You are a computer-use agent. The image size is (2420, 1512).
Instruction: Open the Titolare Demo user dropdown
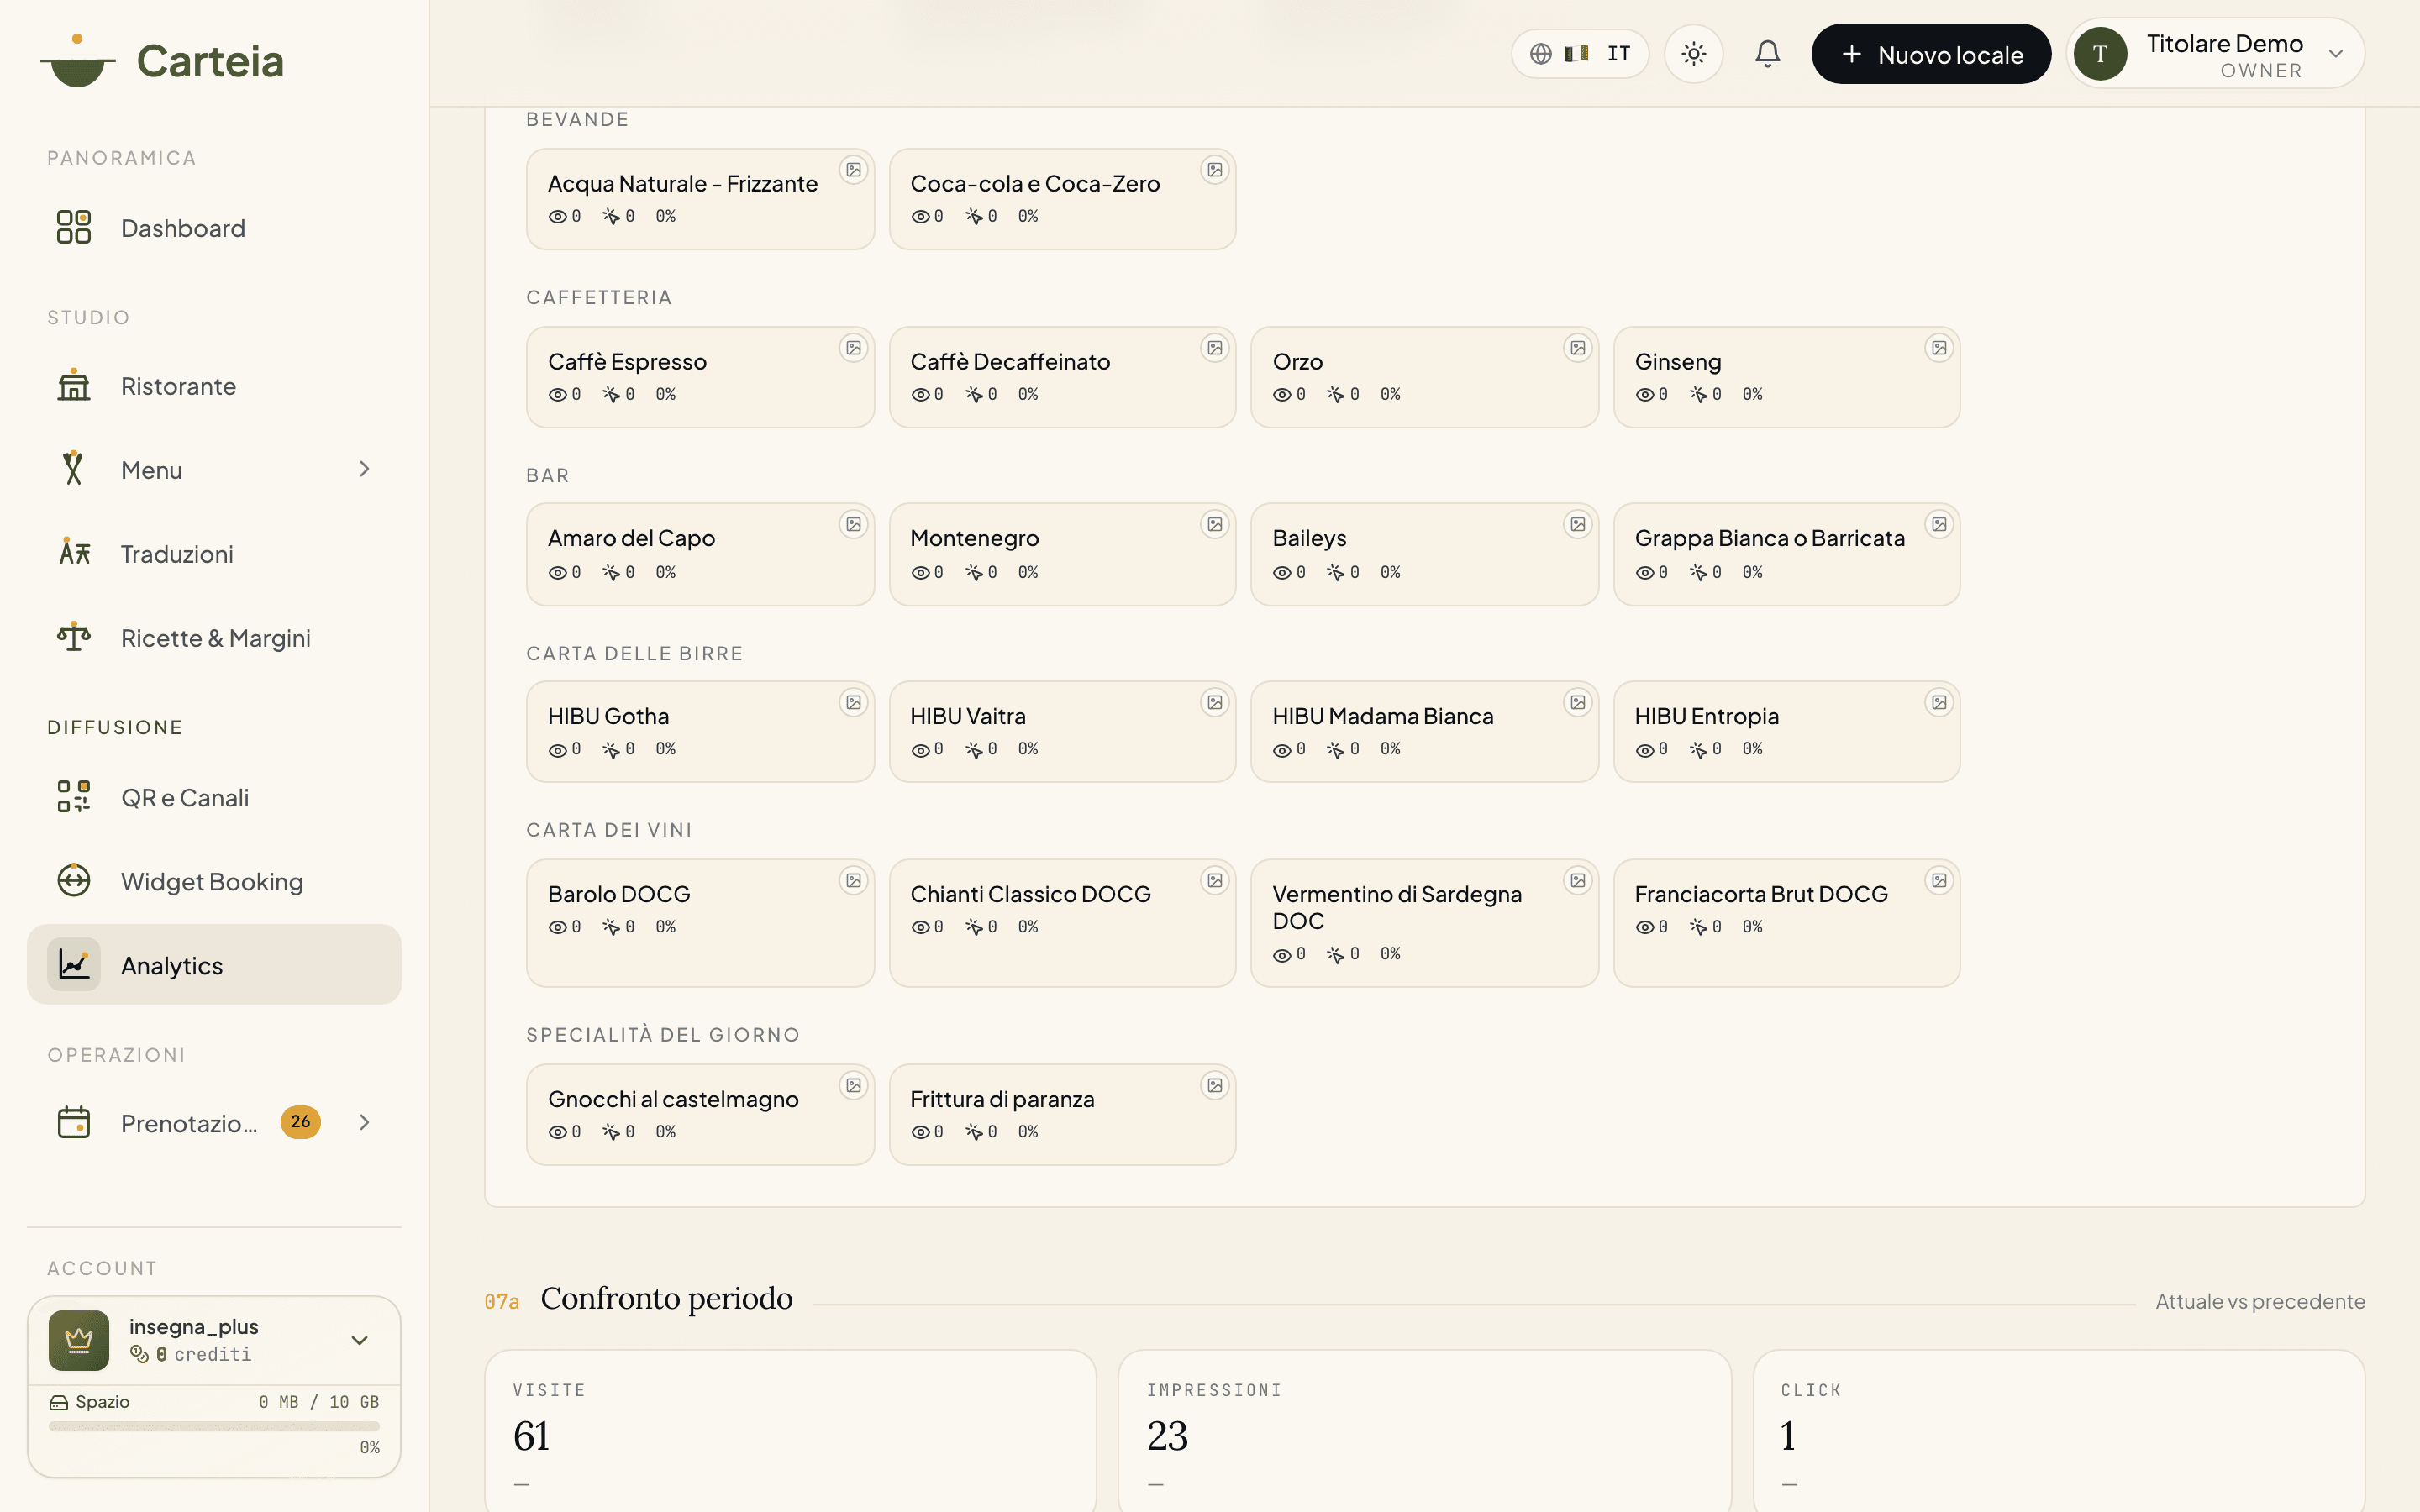click(2215, 54)
